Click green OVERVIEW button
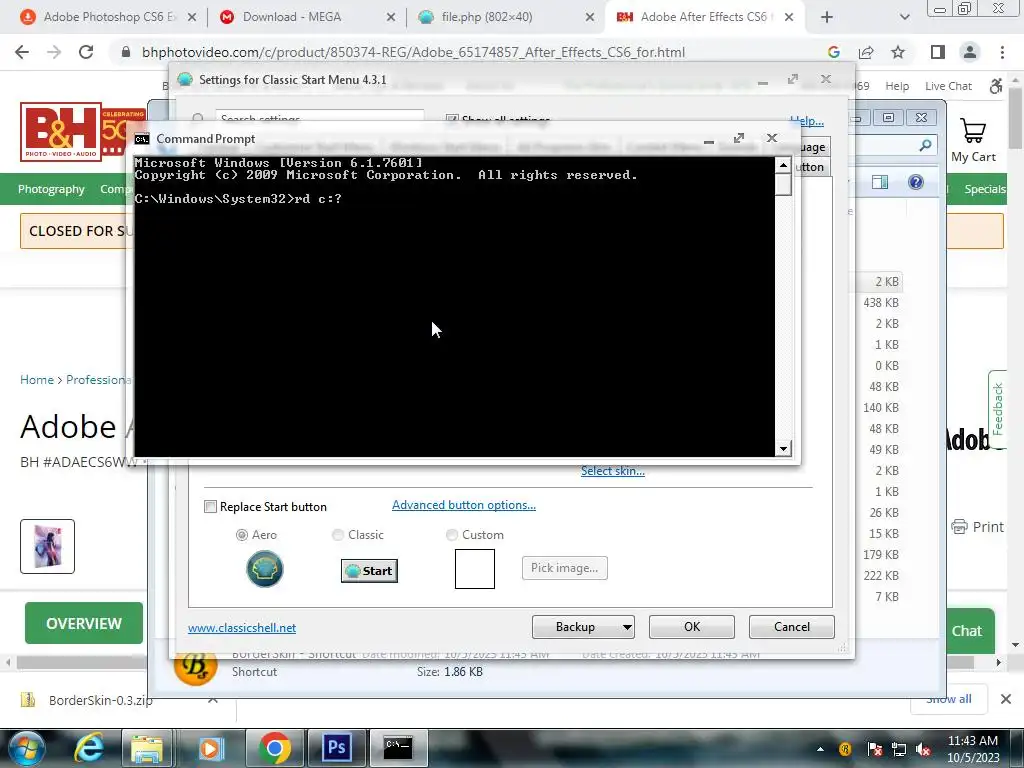This screenshot has height=768, width=1024. coord(84,623)
